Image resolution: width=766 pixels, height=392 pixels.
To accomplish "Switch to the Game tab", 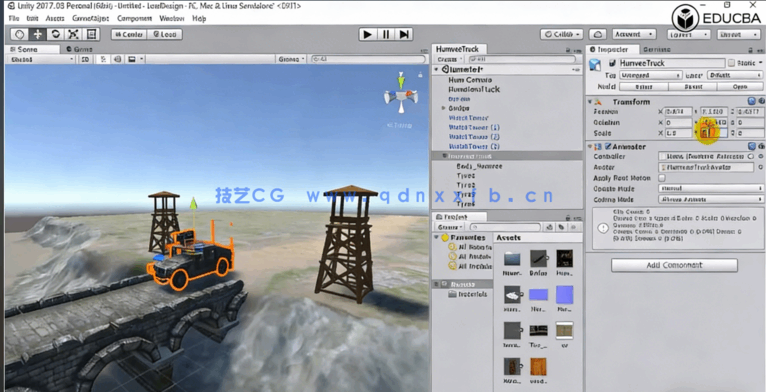I will (x=80, y=49).
